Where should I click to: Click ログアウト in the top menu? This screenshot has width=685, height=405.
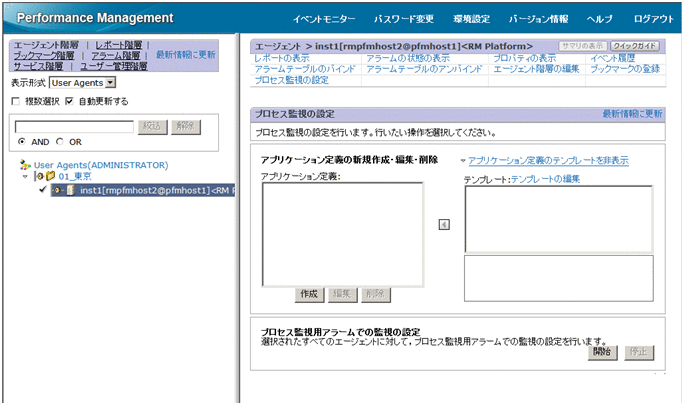pos(654,19)
